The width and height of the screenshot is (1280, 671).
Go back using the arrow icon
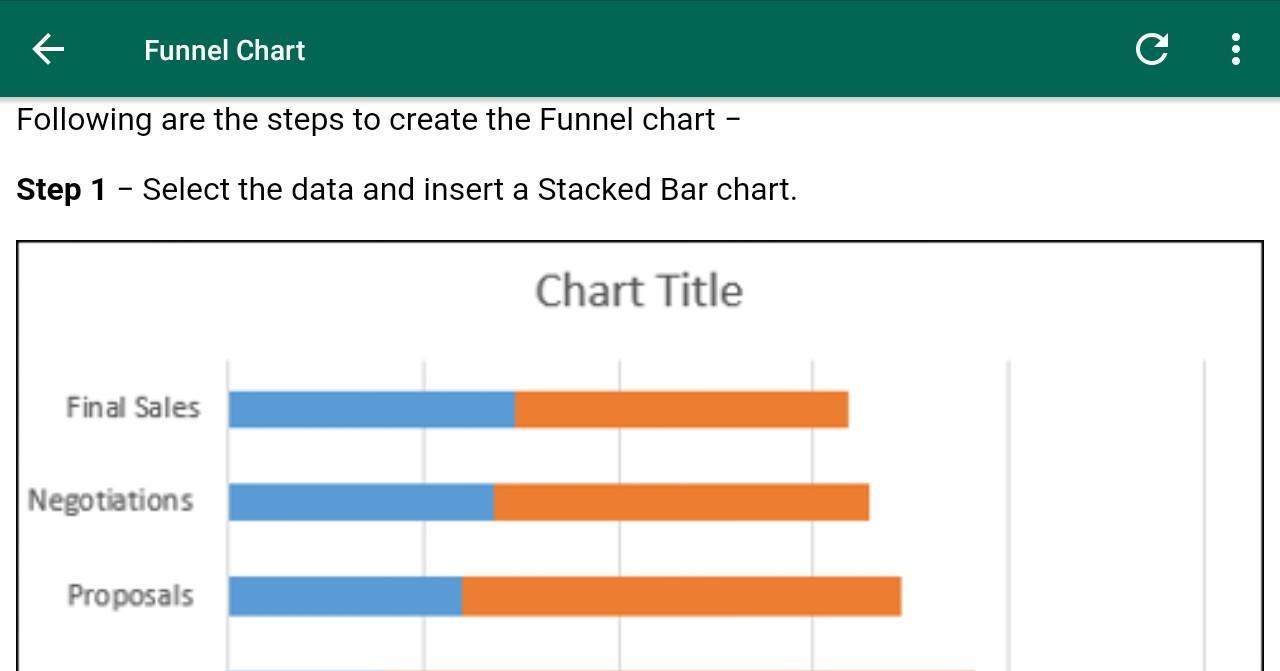(48, 49)
